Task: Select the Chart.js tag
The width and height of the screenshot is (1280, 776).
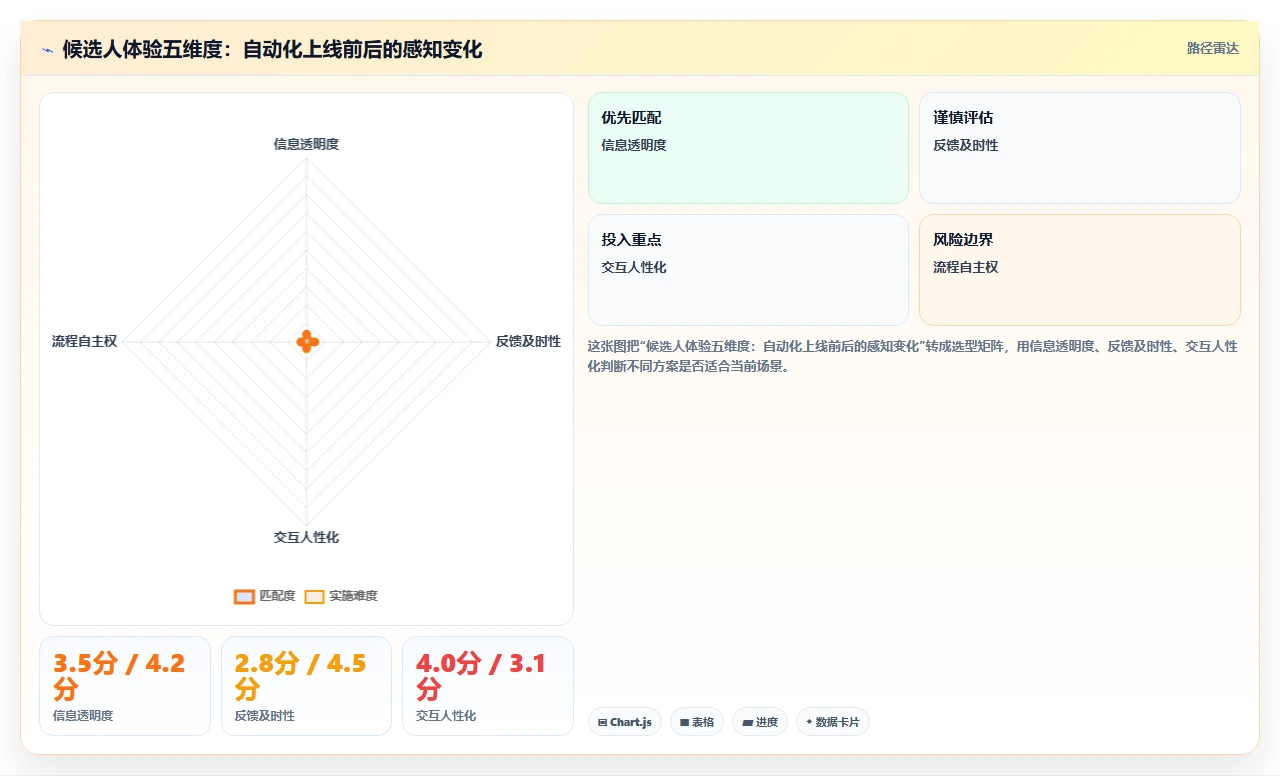Action: pyautogui.click(x=625, y=722)
